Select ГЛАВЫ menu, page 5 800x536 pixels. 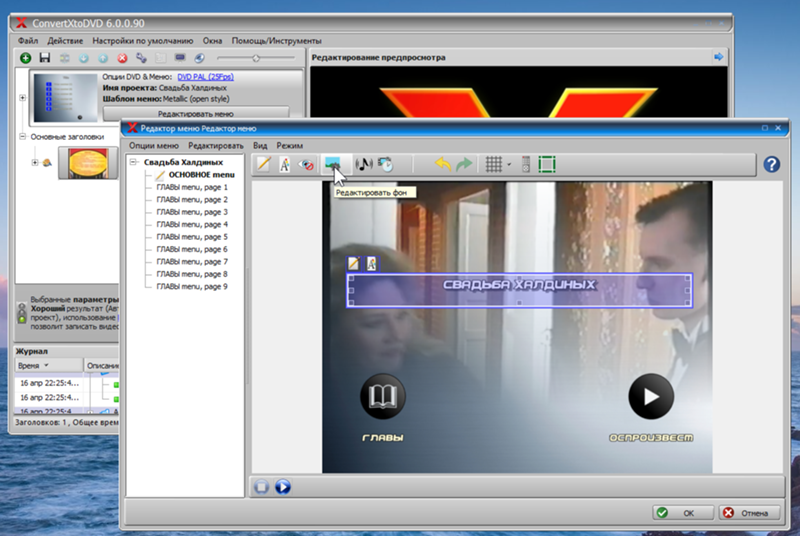tap(192, 237)
